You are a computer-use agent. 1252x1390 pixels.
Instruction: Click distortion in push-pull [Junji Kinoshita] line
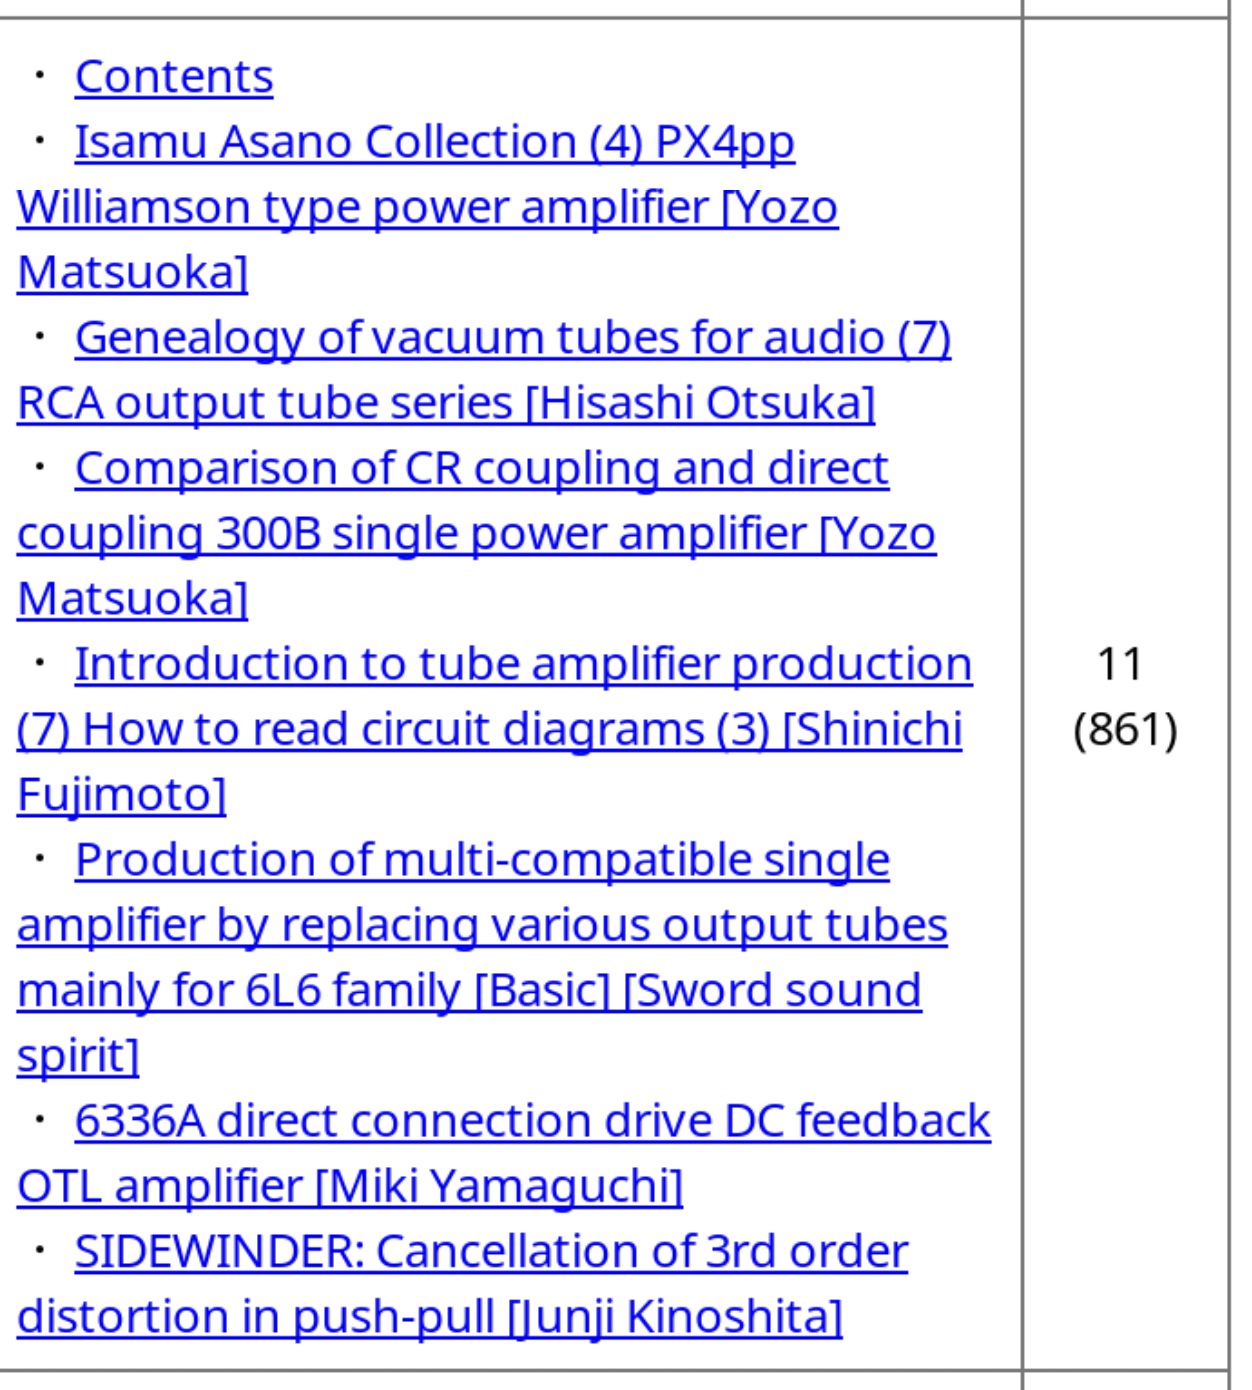click(430, 1317)
